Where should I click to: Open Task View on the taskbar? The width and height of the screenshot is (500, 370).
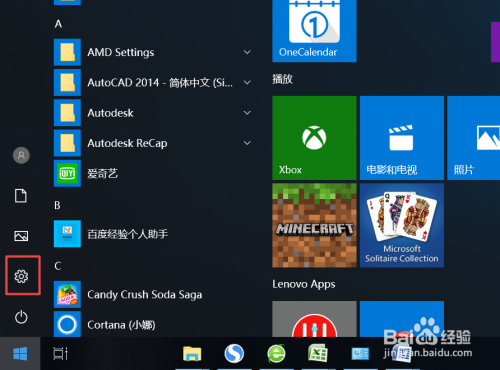coord(61,353)
